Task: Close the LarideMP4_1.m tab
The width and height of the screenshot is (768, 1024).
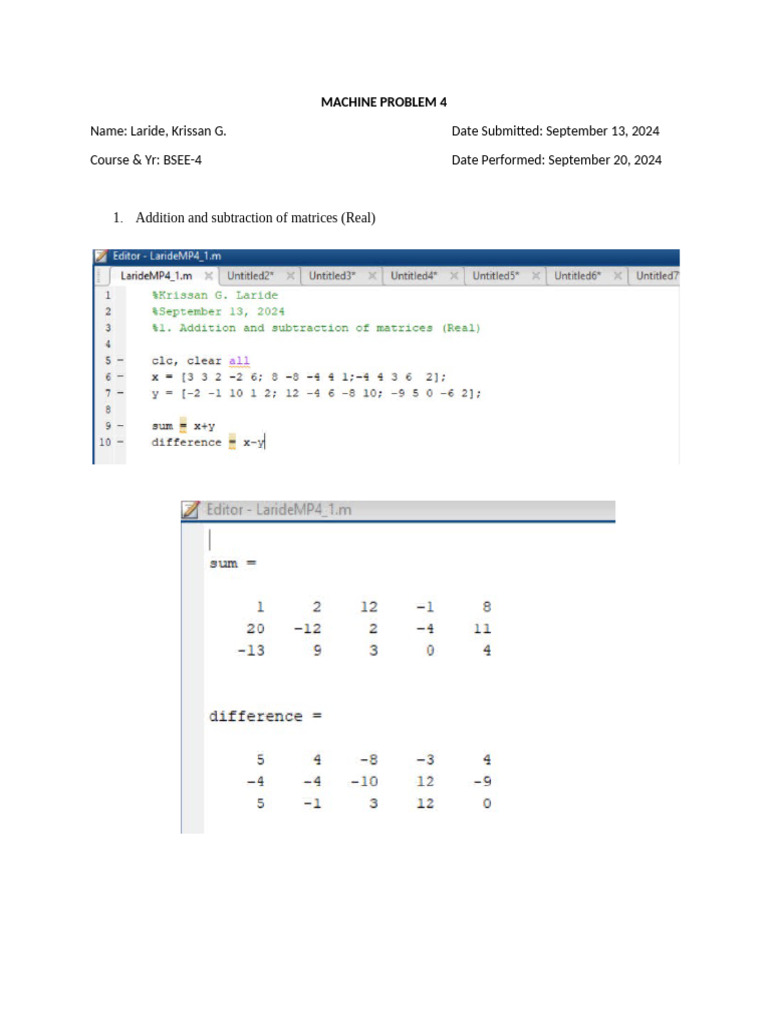Action: pyautogui.click(x=208, y=276)
